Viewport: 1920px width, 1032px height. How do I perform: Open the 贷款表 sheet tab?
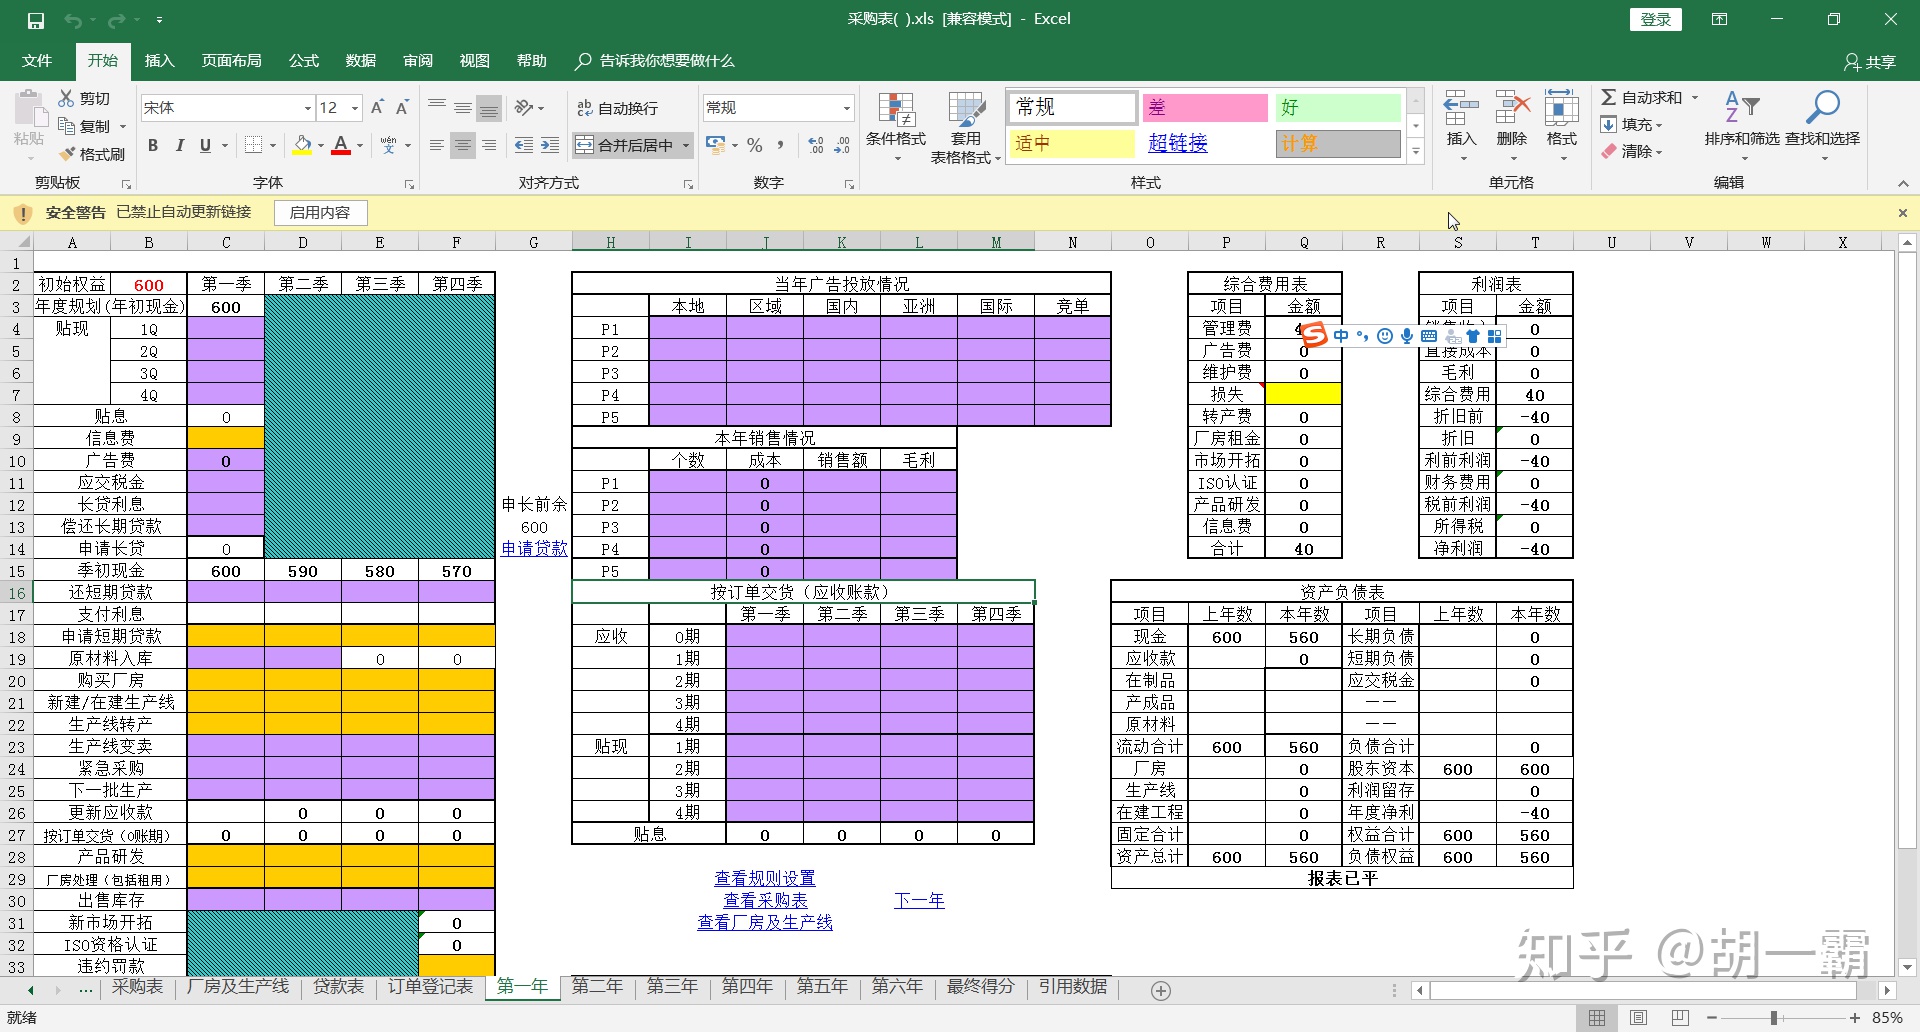pos(338,987)
